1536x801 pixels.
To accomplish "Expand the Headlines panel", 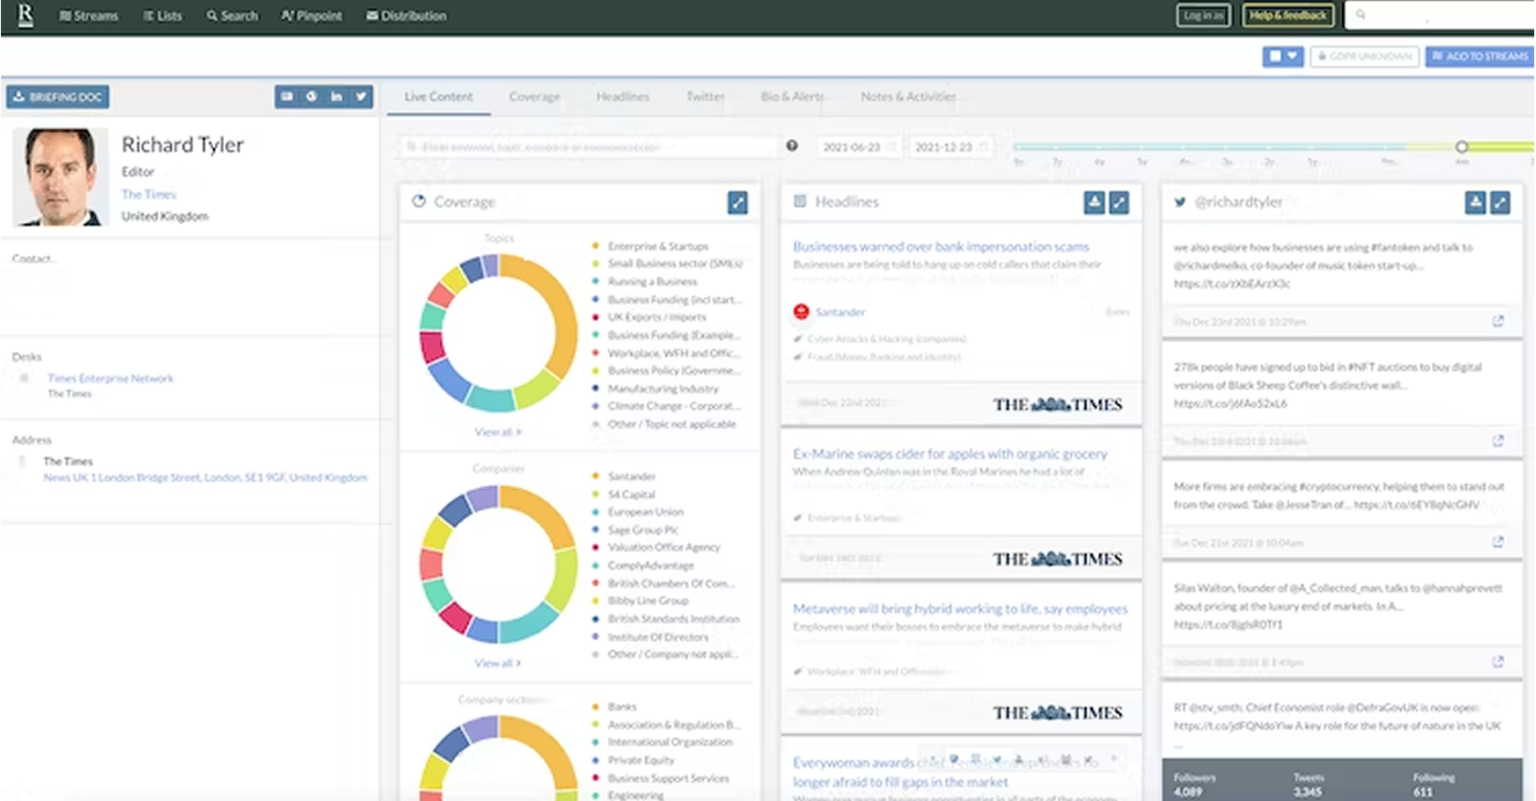I will [1119, 203].
